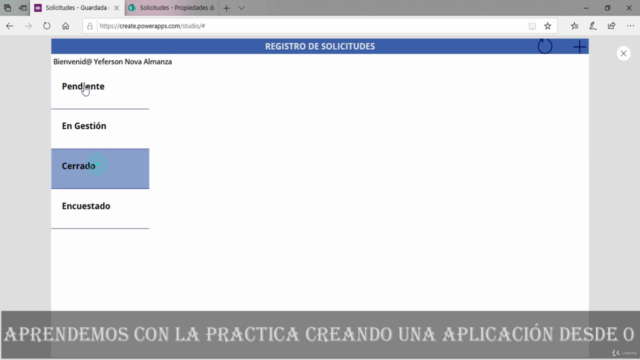Open set-aside tabs icon

click(7, 8)
